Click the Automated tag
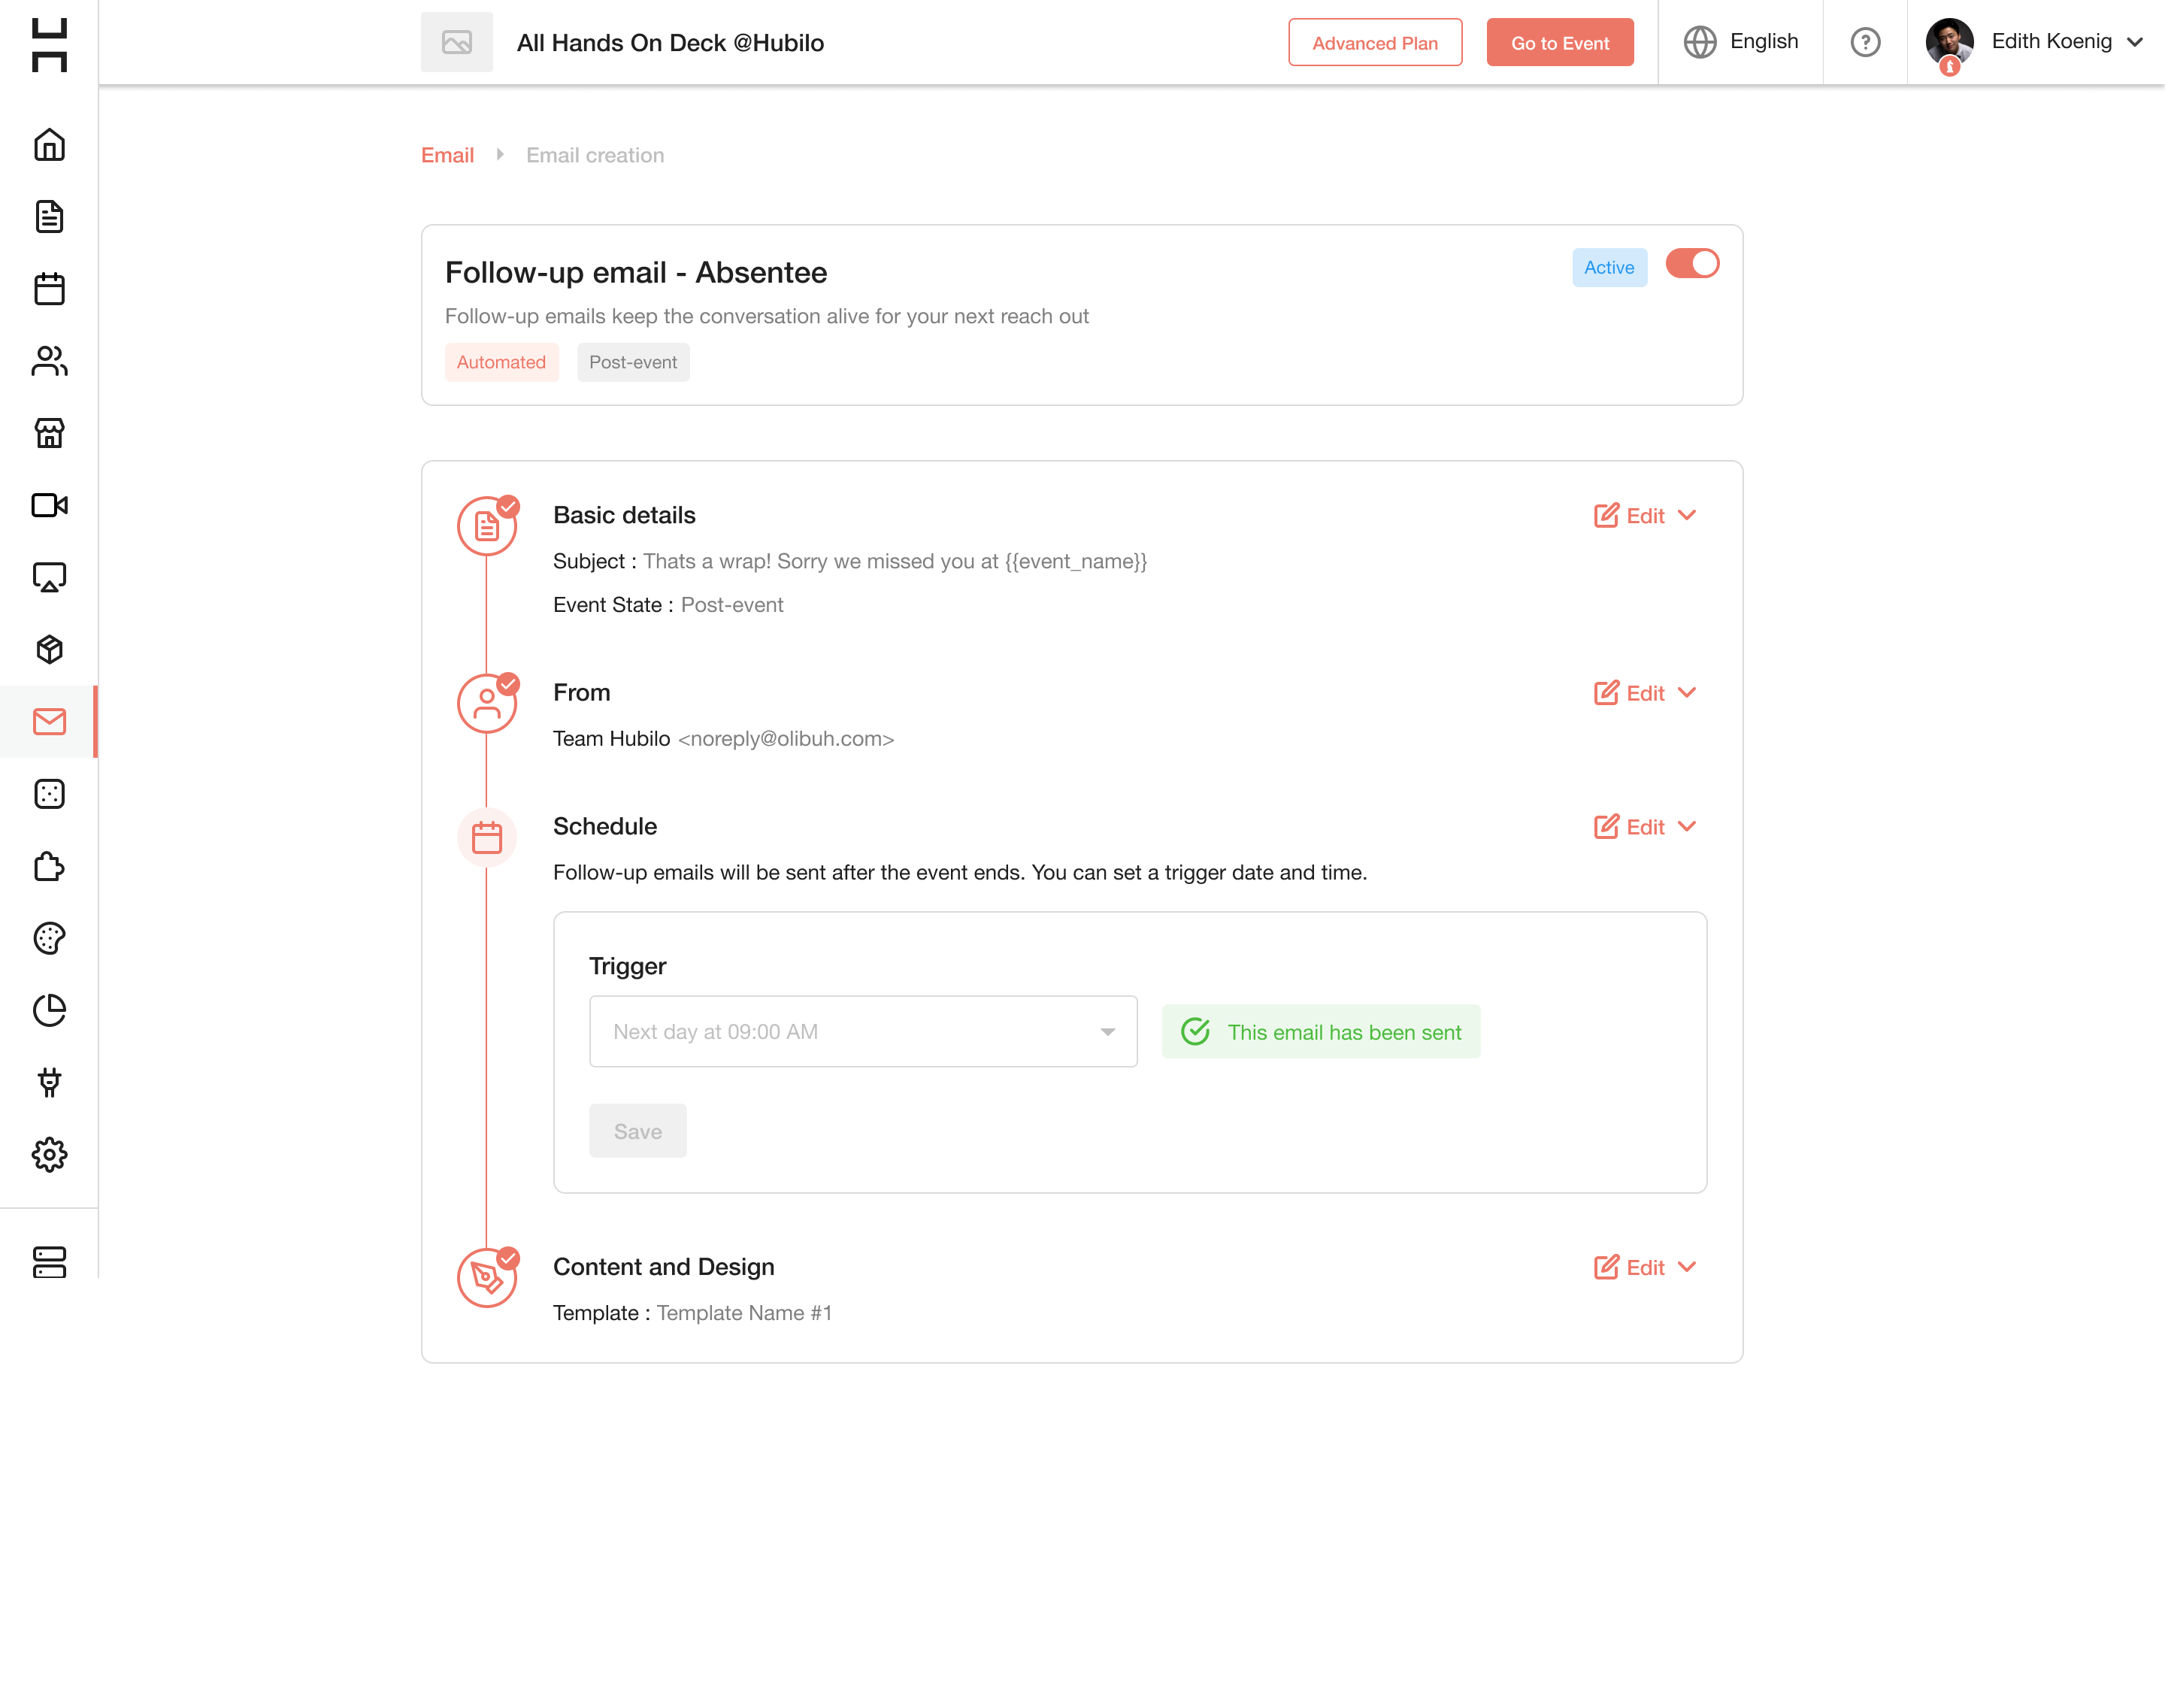The image size is (2165, 1708). tap(501, 362)
